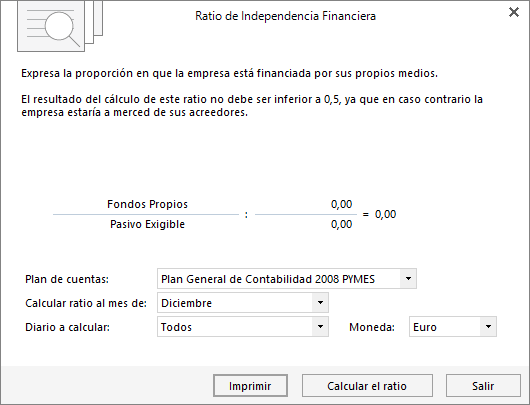The image size is (530, 405).
Task: Expand the Plan General de Contabilidad dropdown arrow
Action: tap(408, 279)
